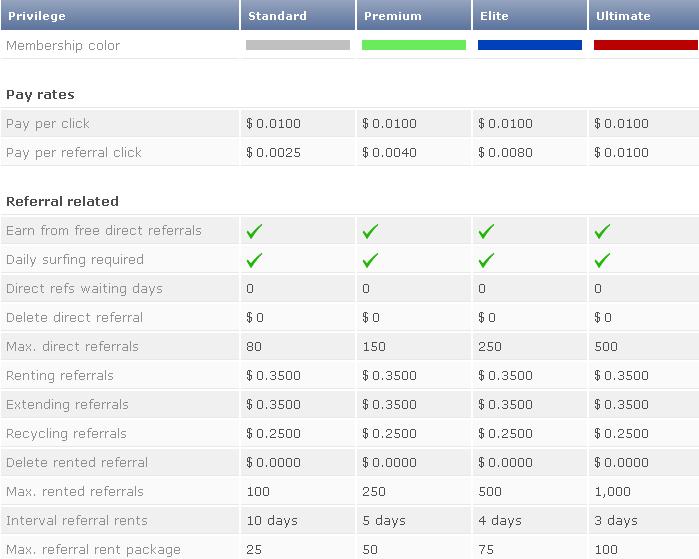This screenshot has width=699, height=559.
Task: Click the blue Elite membership color bar
Action: point(530,45)
